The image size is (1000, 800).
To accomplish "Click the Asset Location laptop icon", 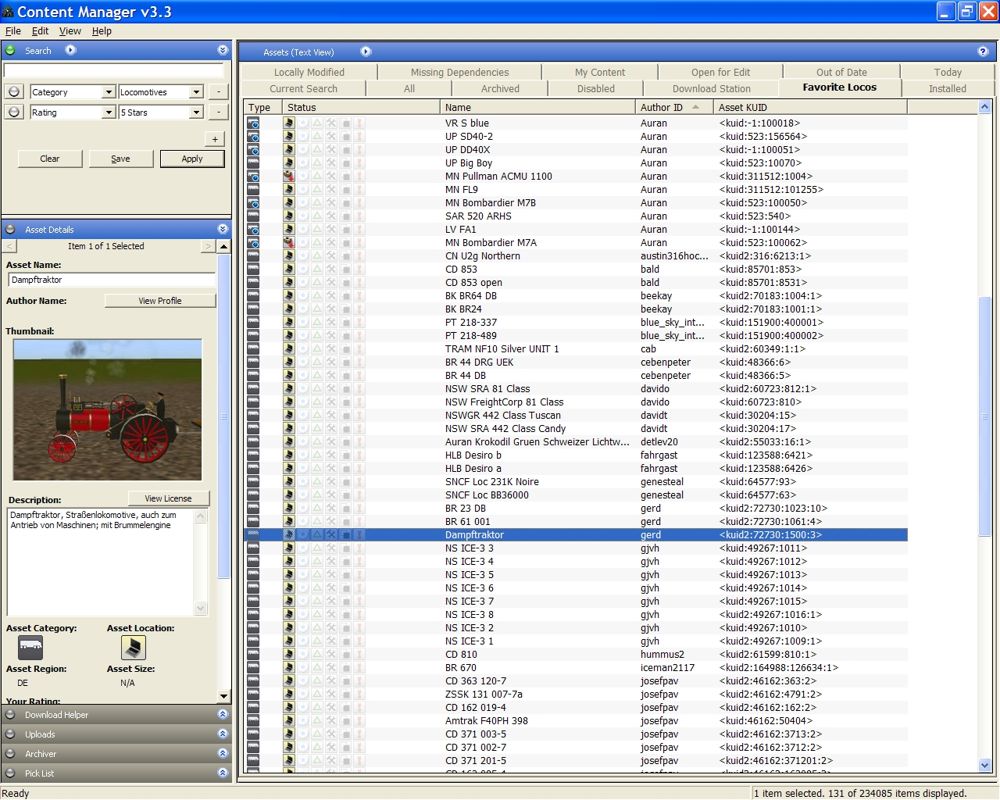I will click(x=133, y=647).
